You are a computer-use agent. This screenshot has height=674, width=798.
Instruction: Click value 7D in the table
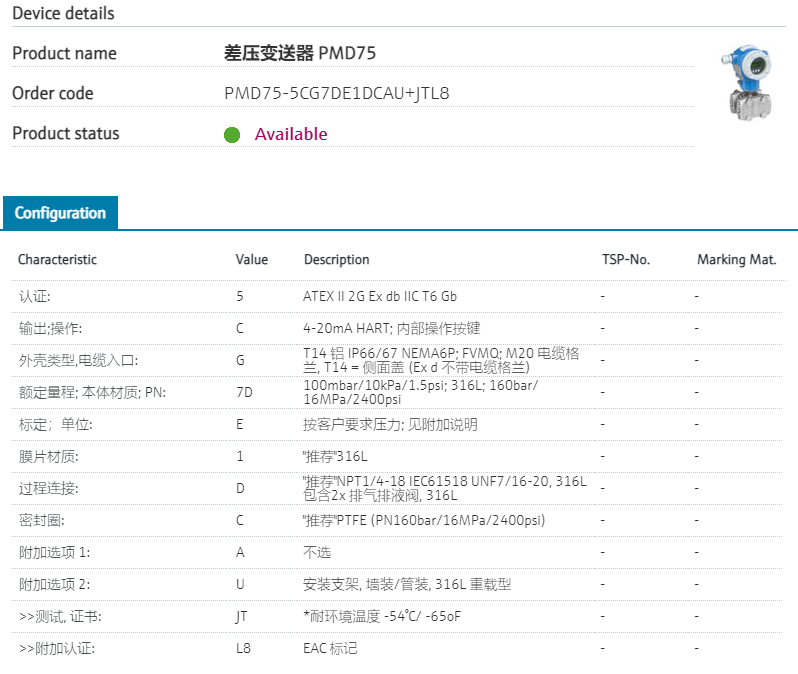click(x=244, y=392)
